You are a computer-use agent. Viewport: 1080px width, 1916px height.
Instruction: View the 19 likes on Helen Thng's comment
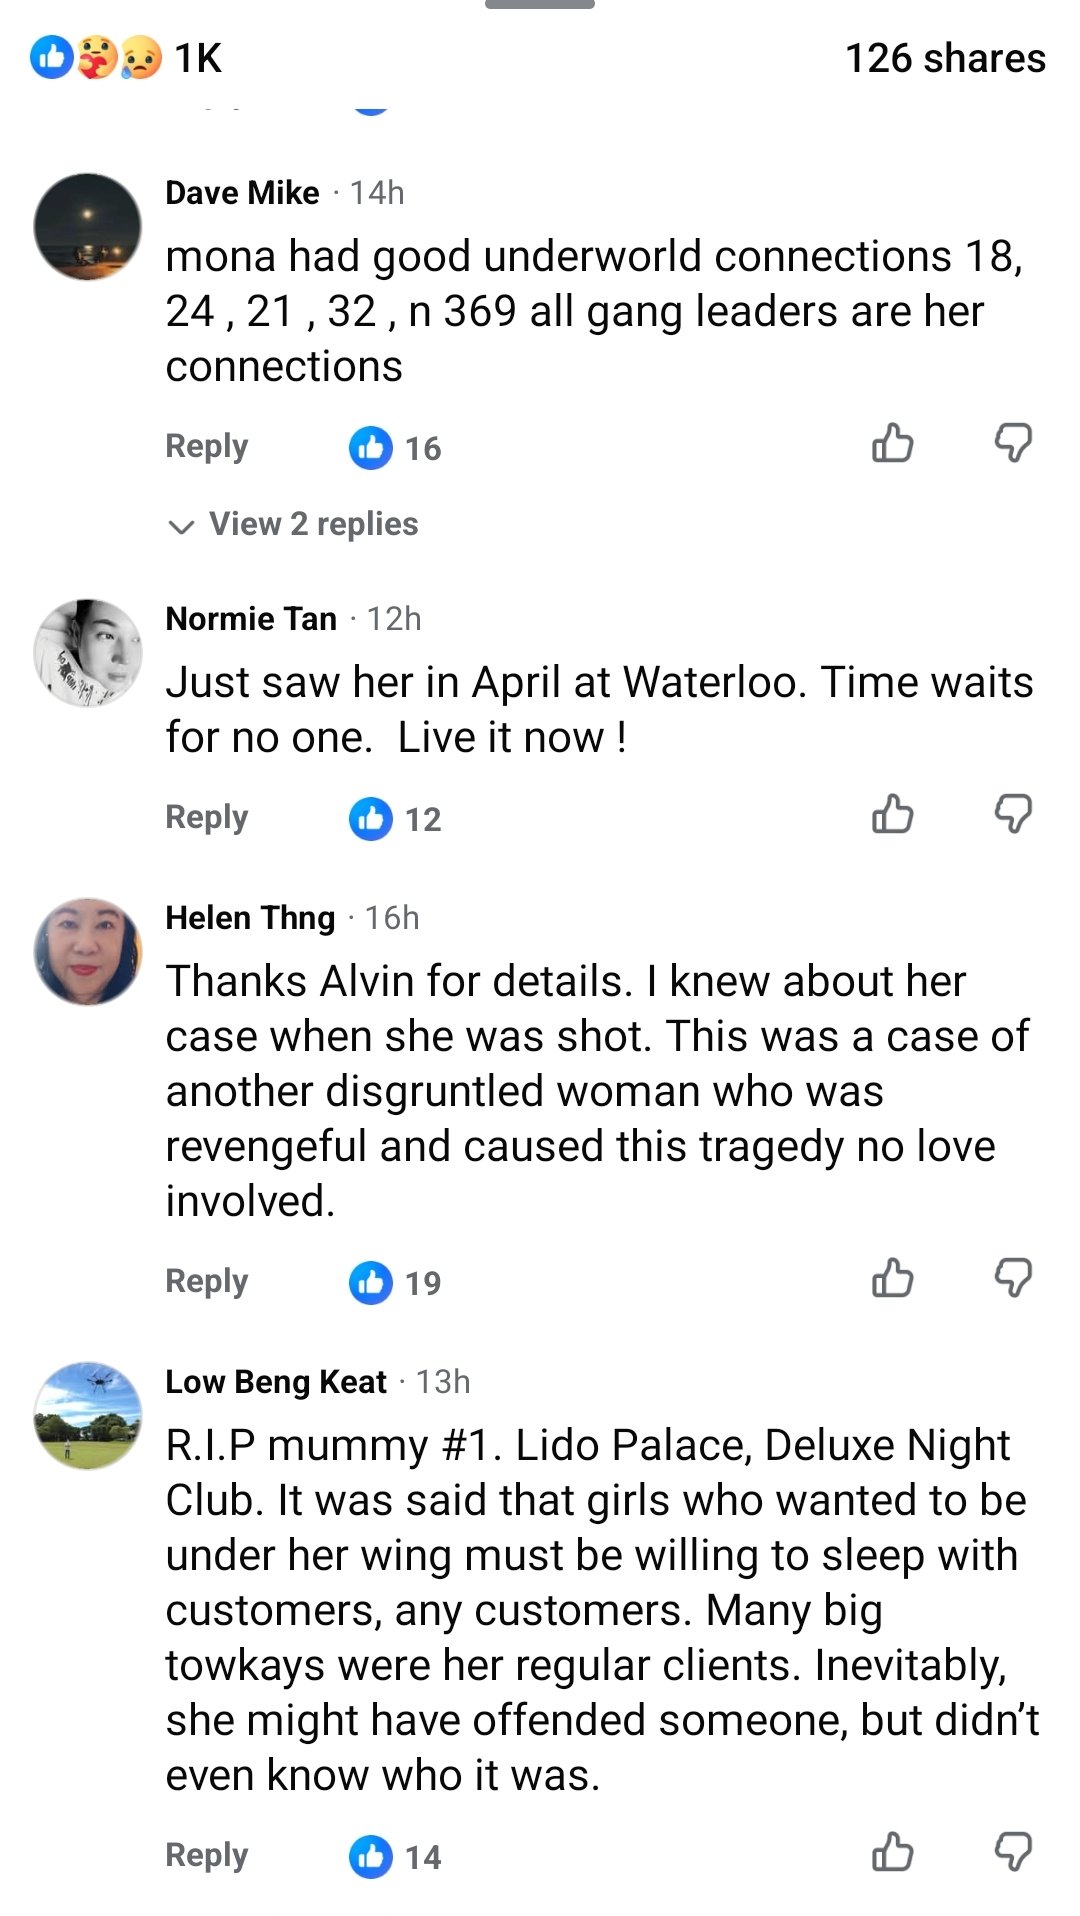[395, 1282]
